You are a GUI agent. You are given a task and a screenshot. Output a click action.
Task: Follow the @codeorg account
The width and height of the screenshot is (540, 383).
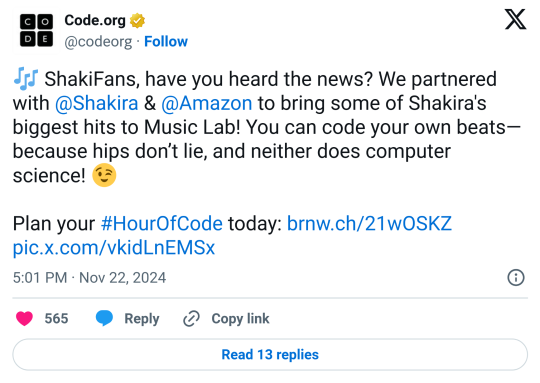pos(166,42)
